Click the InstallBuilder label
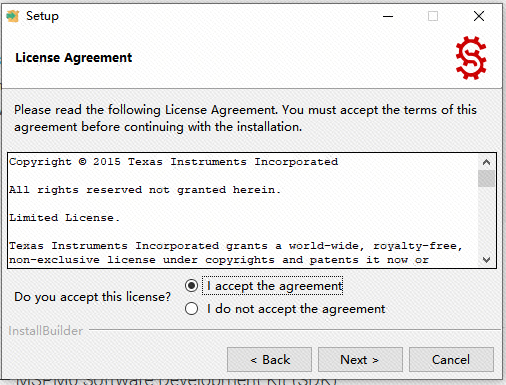 pos(46,331)
